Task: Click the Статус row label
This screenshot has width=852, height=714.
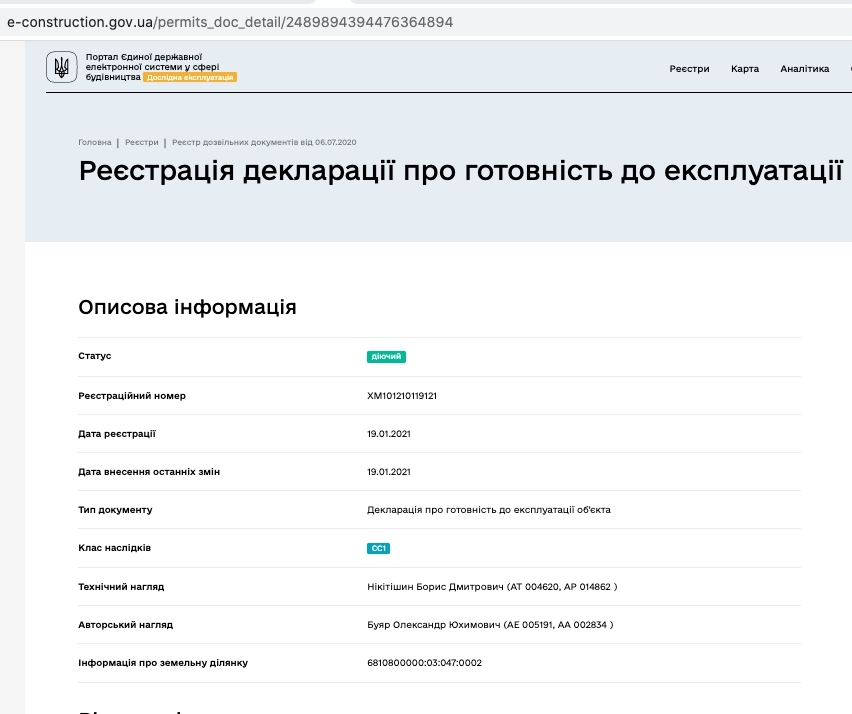Action: click(95, 356)
